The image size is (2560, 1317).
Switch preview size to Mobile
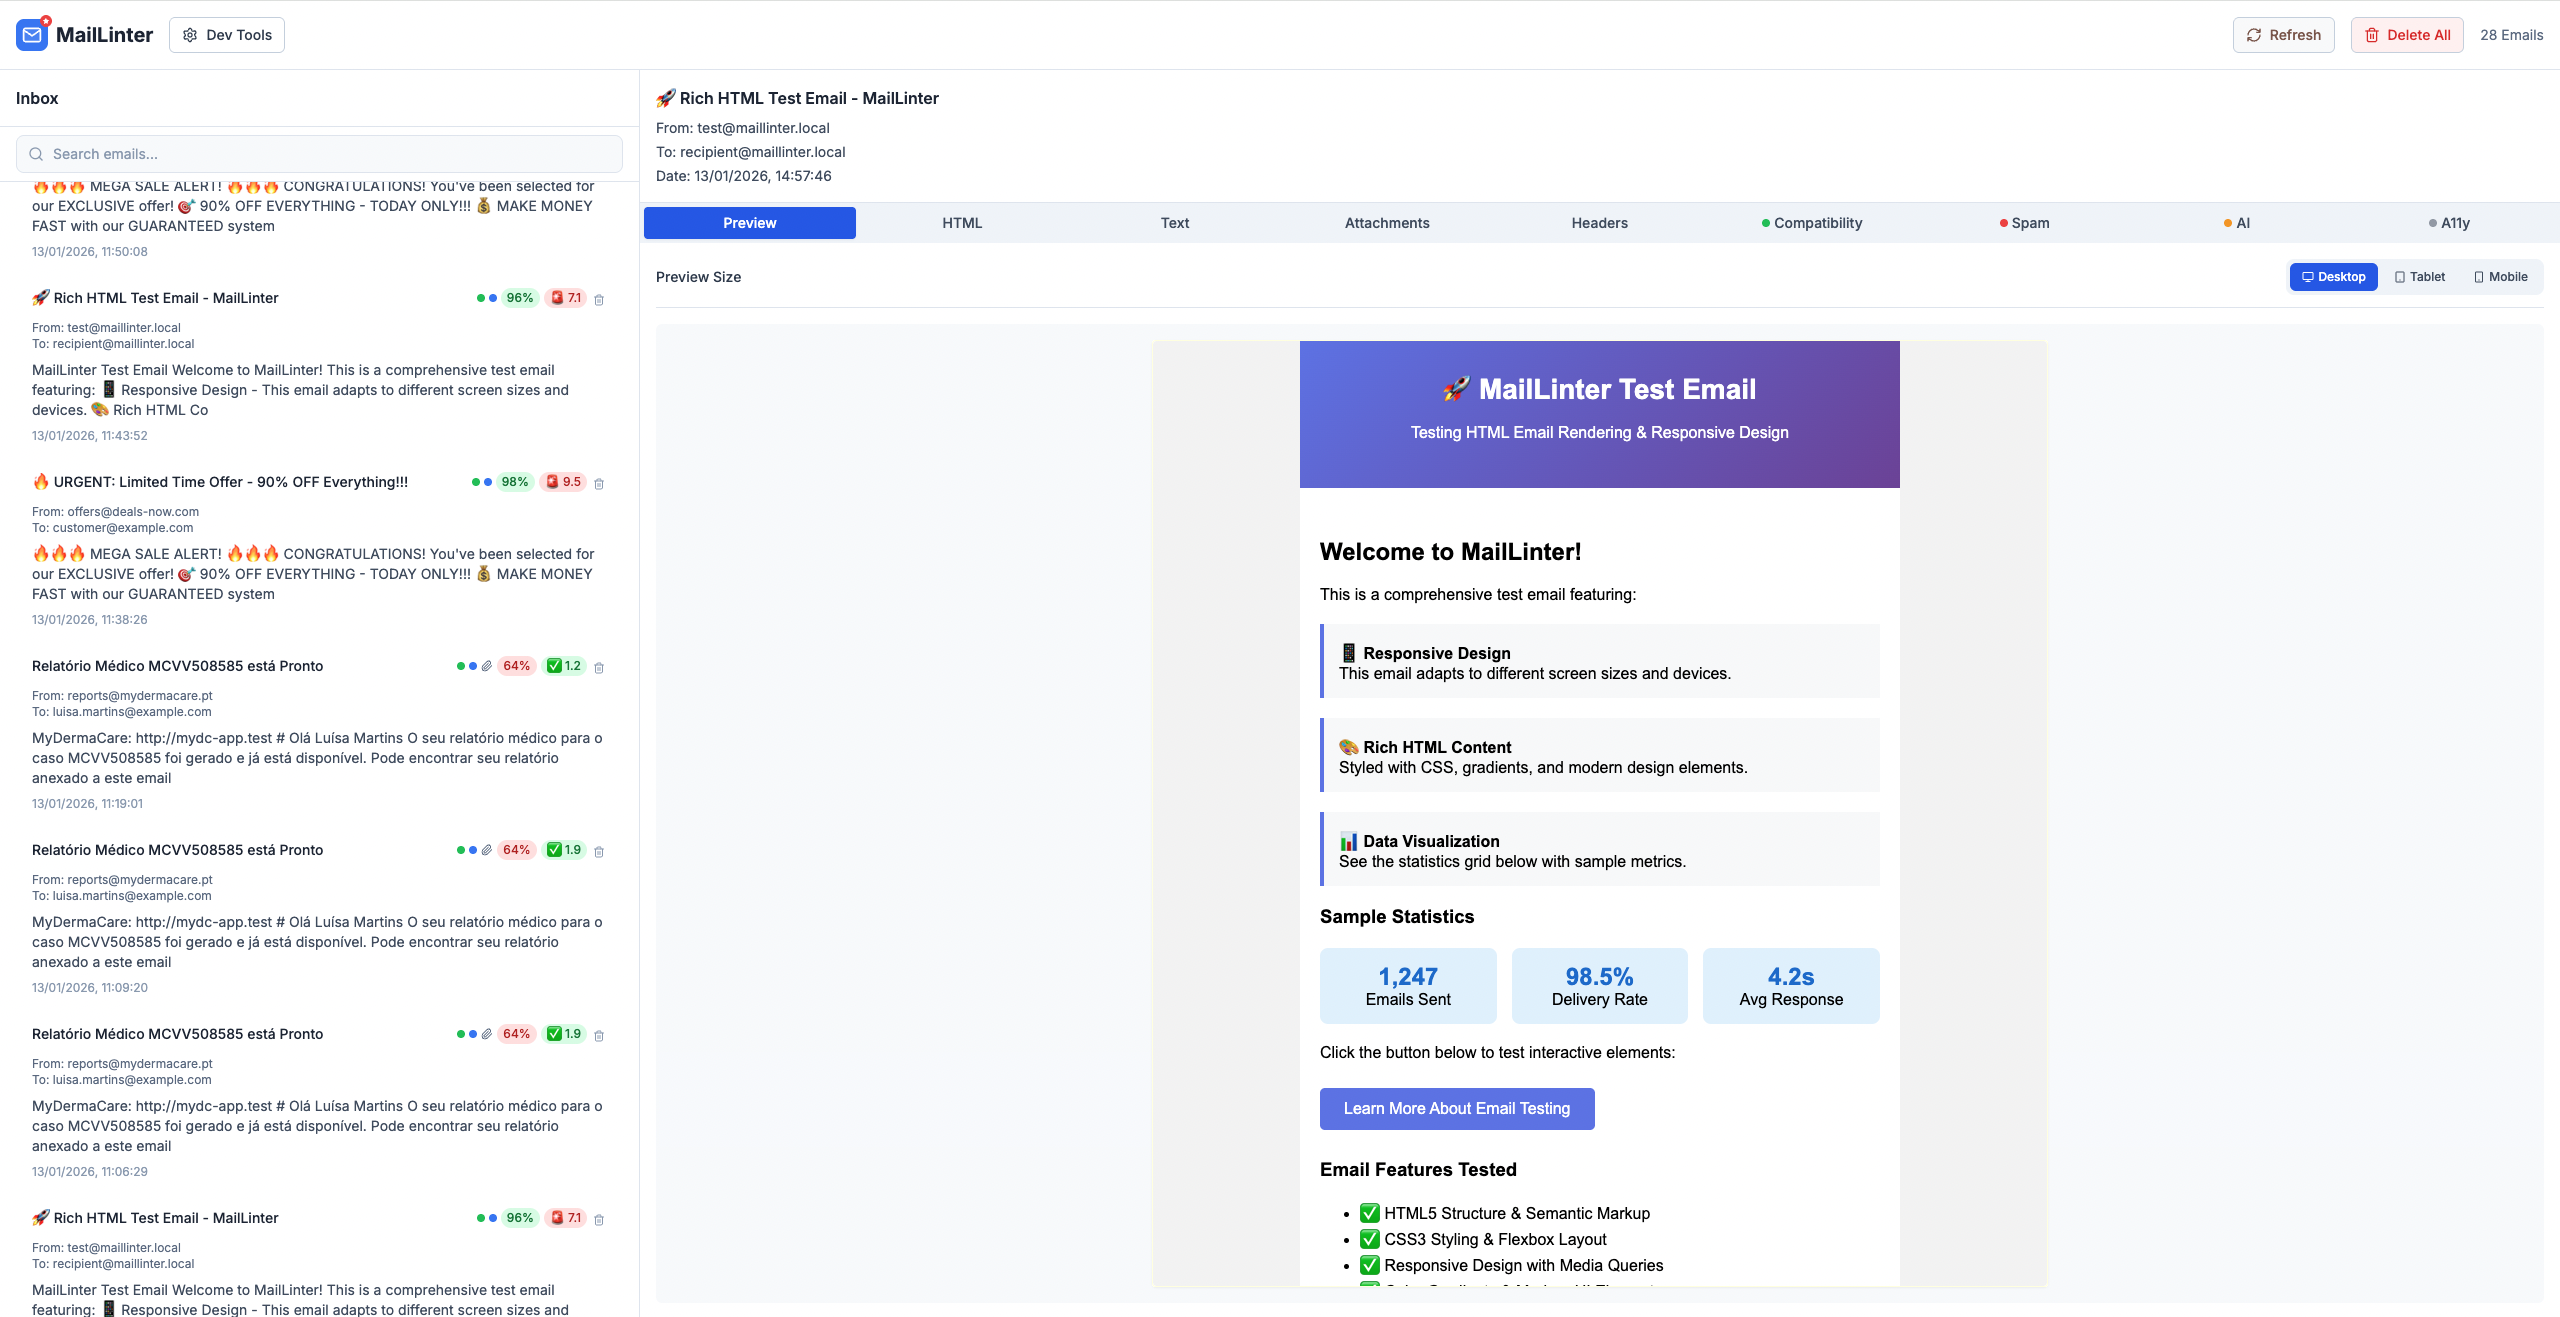click(2500, 277)
